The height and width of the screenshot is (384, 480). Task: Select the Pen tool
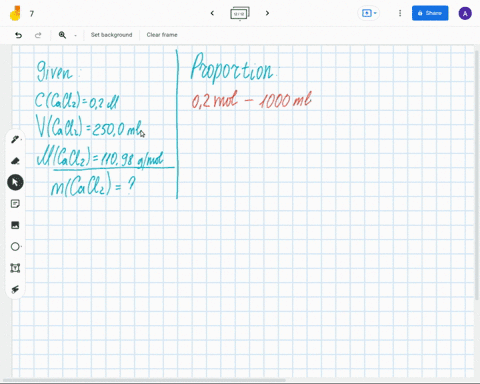(x=15, y=139)
